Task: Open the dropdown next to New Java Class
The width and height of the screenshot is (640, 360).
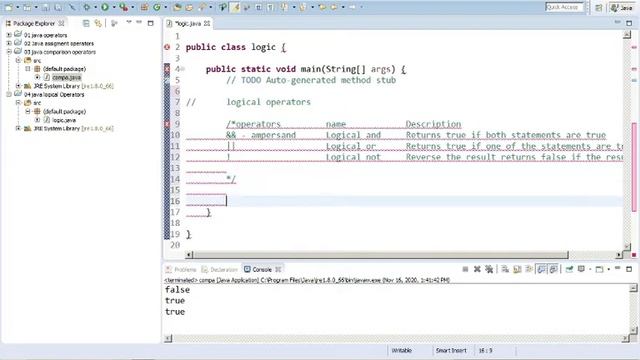Action: (x=165, y=7)
